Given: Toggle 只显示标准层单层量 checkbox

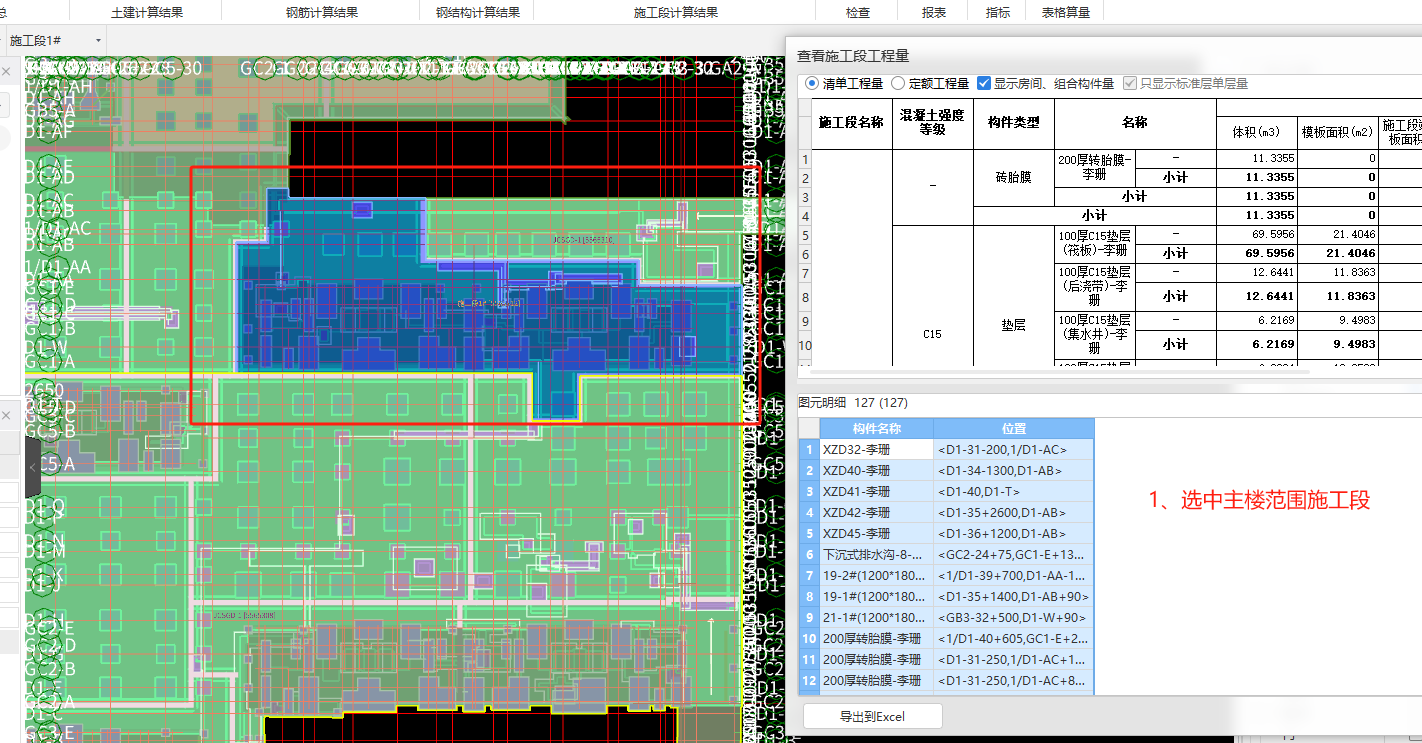Looking at the screenshot, I should click(1131, 83).
